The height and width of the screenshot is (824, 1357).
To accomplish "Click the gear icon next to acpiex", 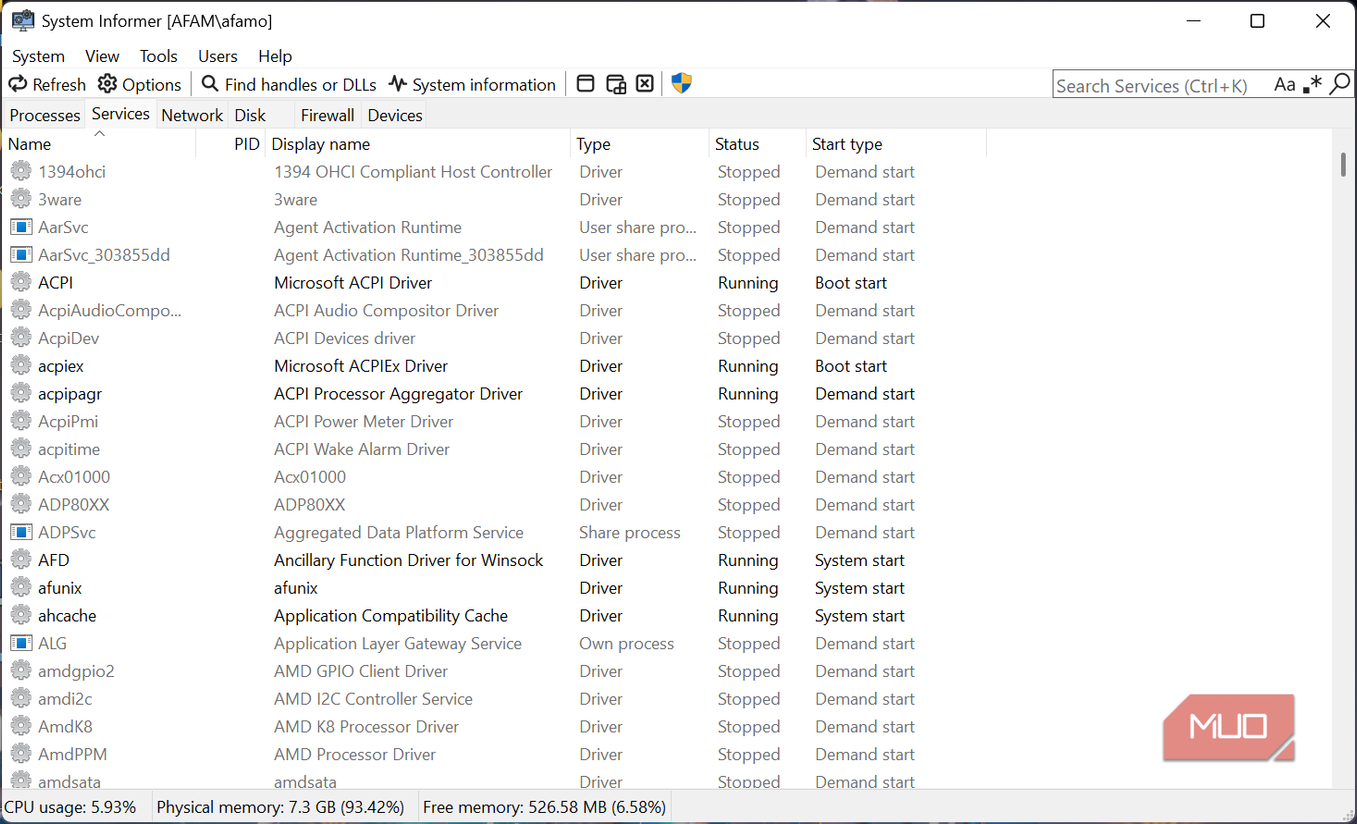I will click(x=21, y=366).
